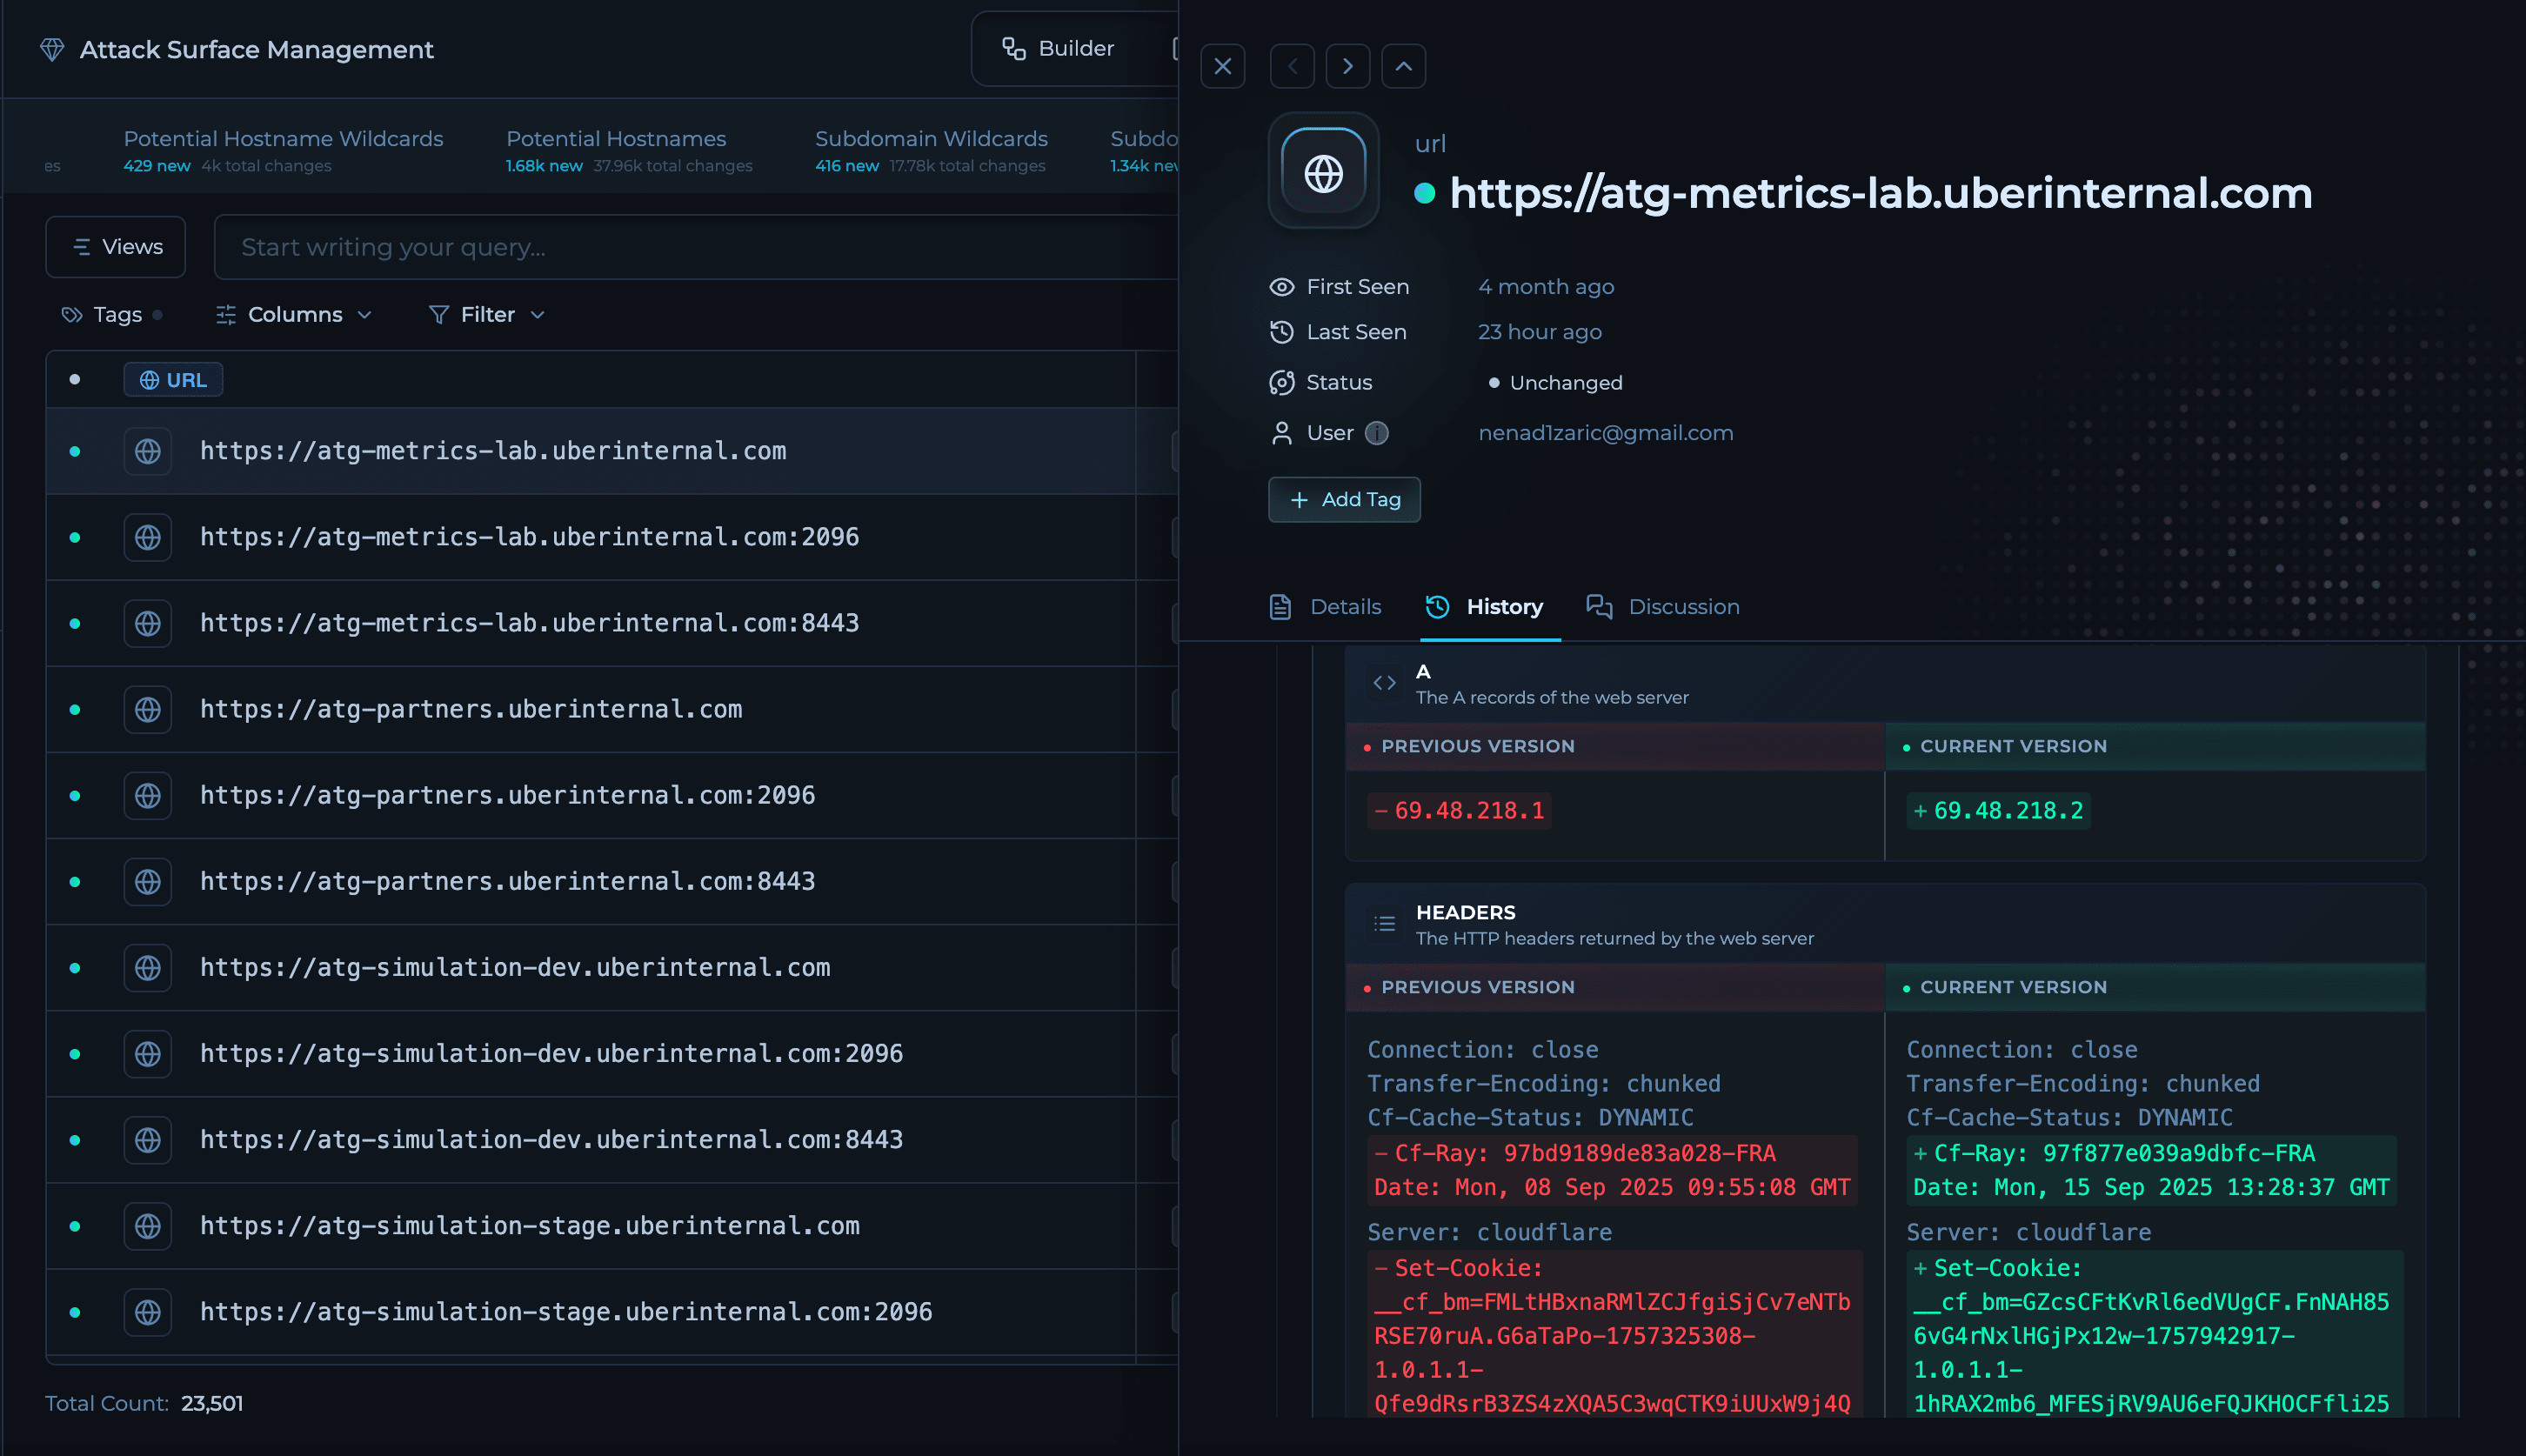Screen dimensions: 2526x1456
Task: Click the info icon next to User
Action: pos(1377,433)
